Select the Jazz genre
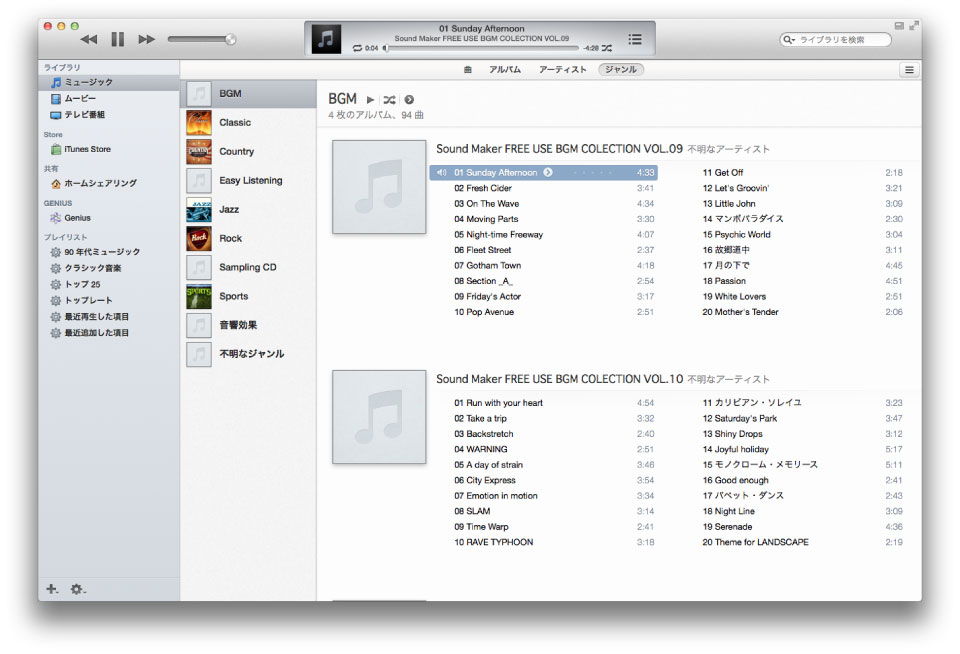The height and width of the screenshot is (654, 960). [x=249, y=209]
